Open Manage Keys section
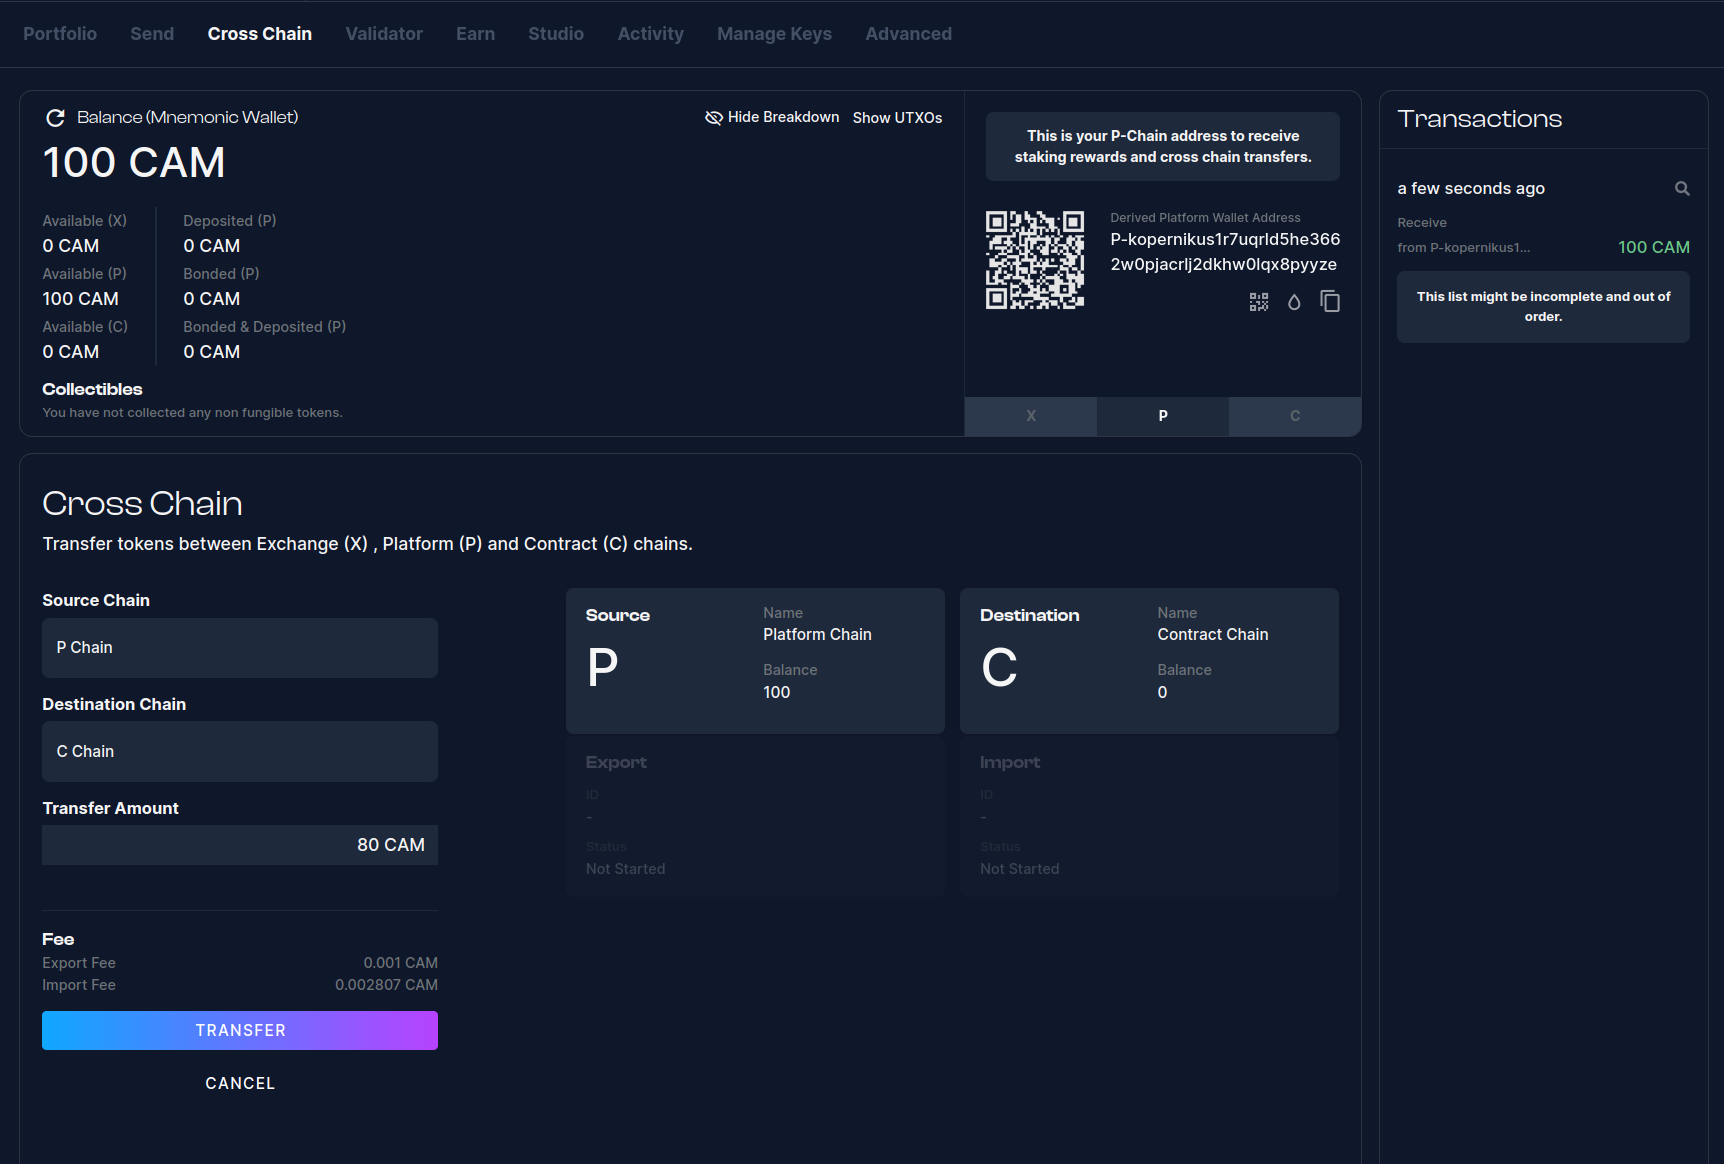Screen dimensions: 1724x1164 pos(774,34)
